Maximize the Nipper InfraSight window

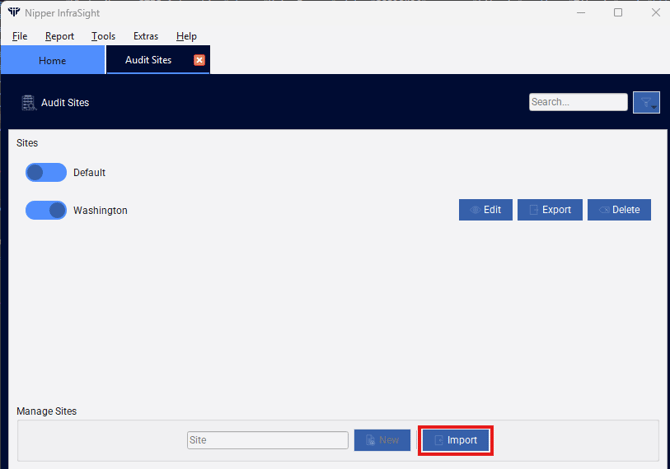pos(618,12)
